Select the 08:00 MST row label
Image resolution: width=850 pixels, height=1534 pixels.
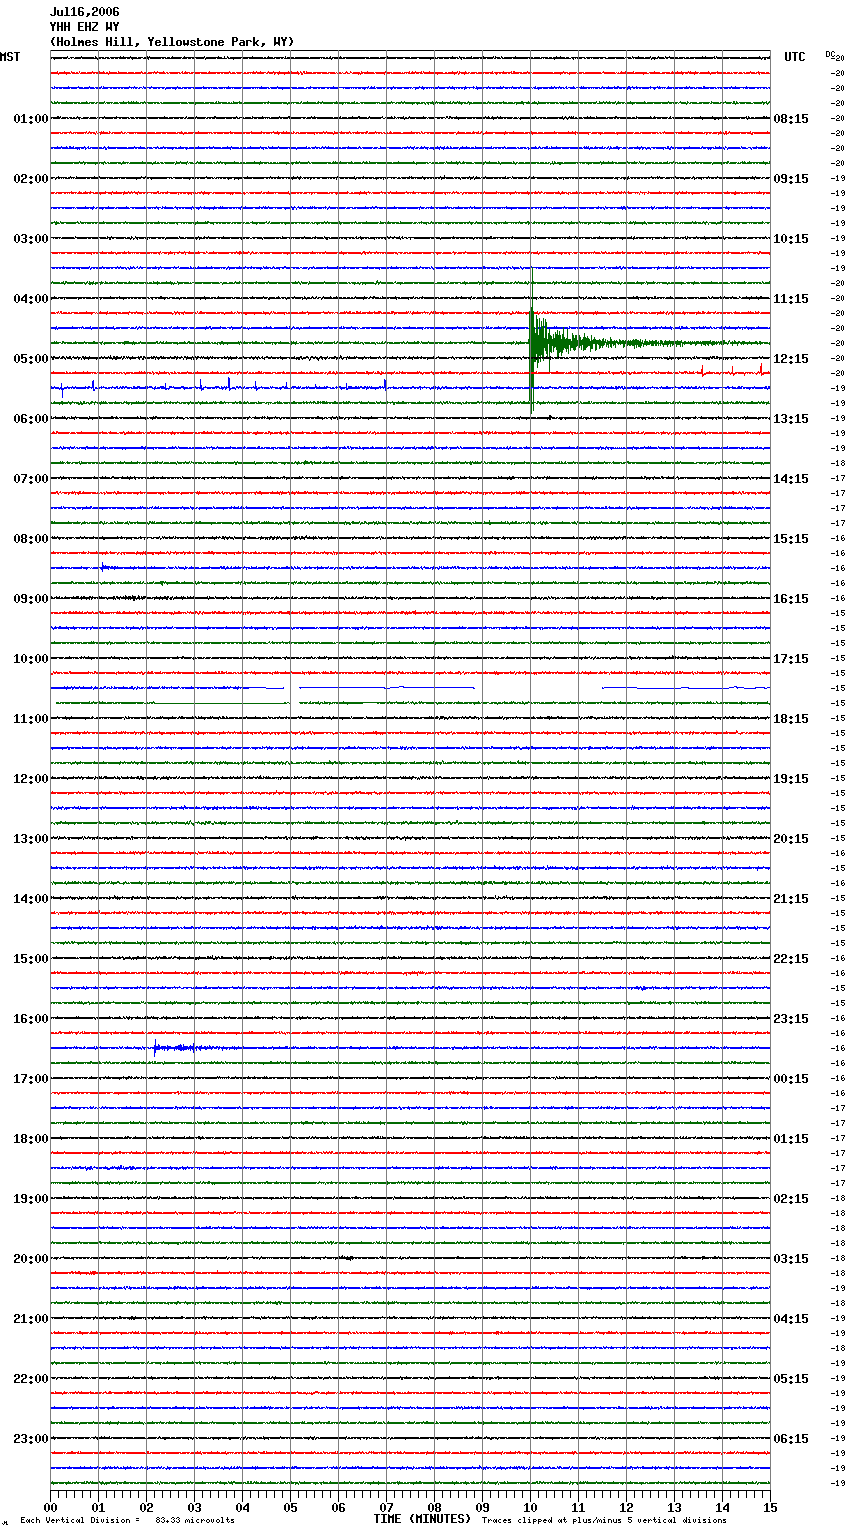pos(31,539)
